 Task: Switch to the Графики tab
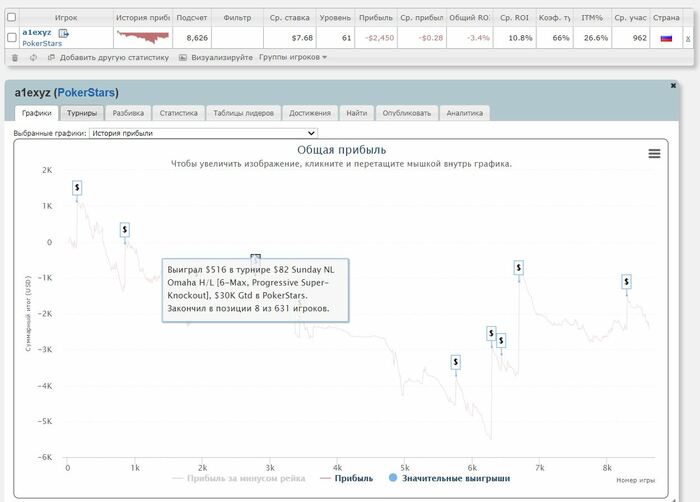[37, 113]
